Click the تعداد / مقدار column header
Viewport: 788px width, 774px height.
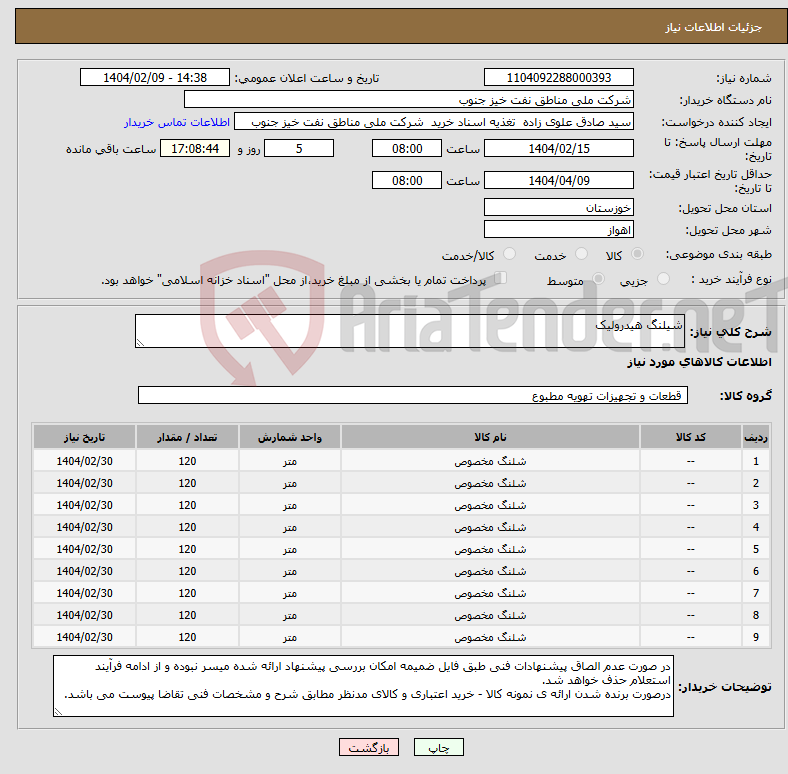pyautogui.click(x=187, y=437)
